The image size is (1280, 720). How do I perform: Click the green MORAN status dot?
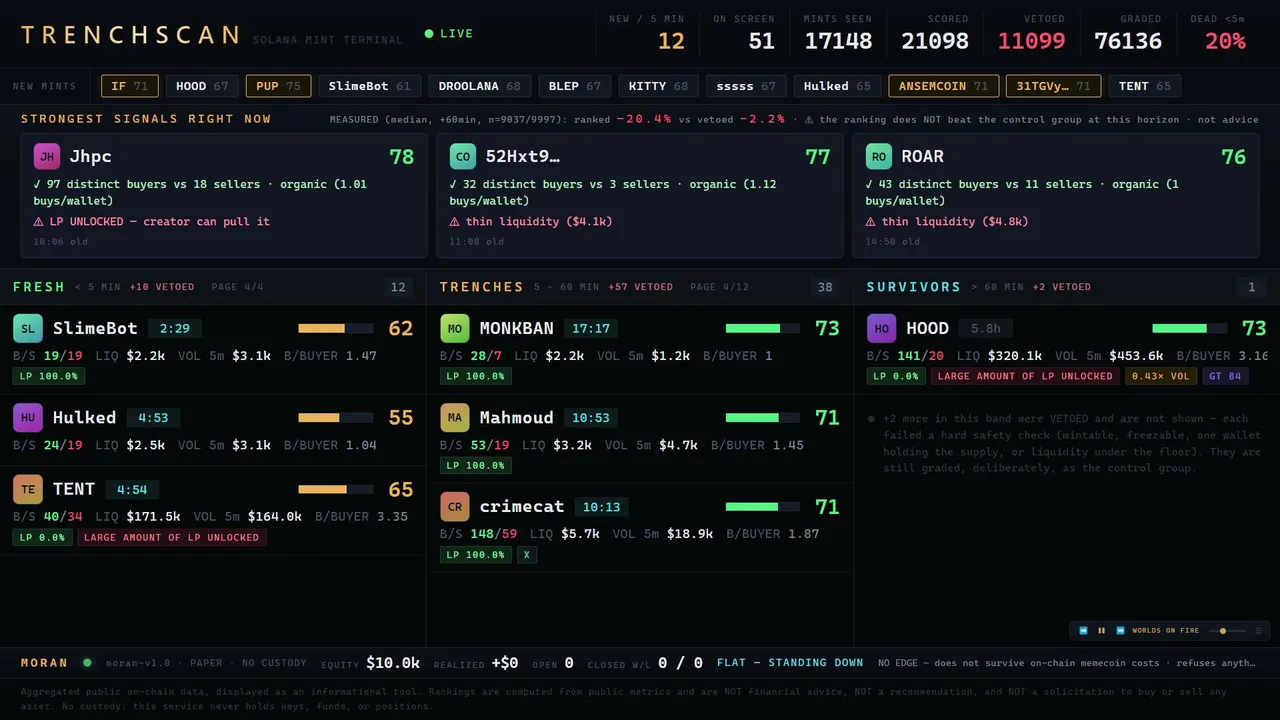point(87,662)
